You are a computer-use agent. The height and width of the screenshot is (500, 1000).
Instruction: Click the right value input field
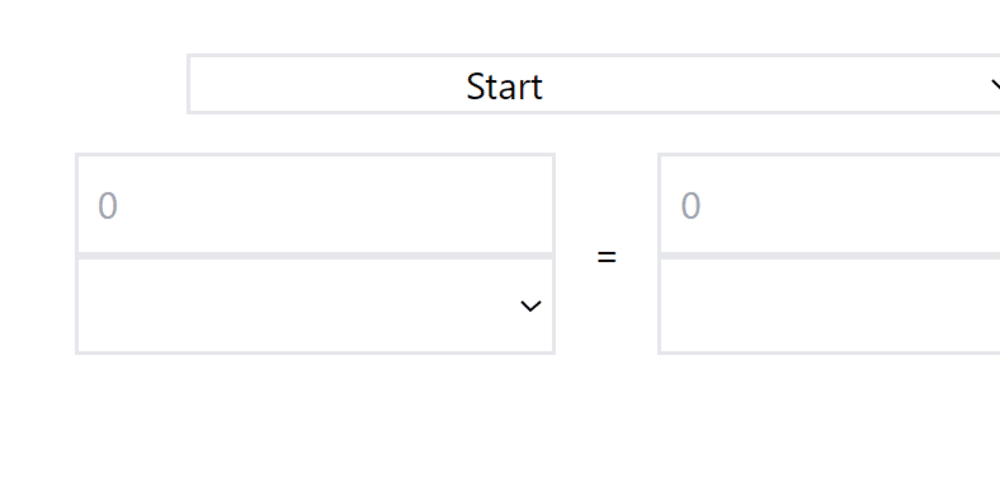click(x=828, y=206)
